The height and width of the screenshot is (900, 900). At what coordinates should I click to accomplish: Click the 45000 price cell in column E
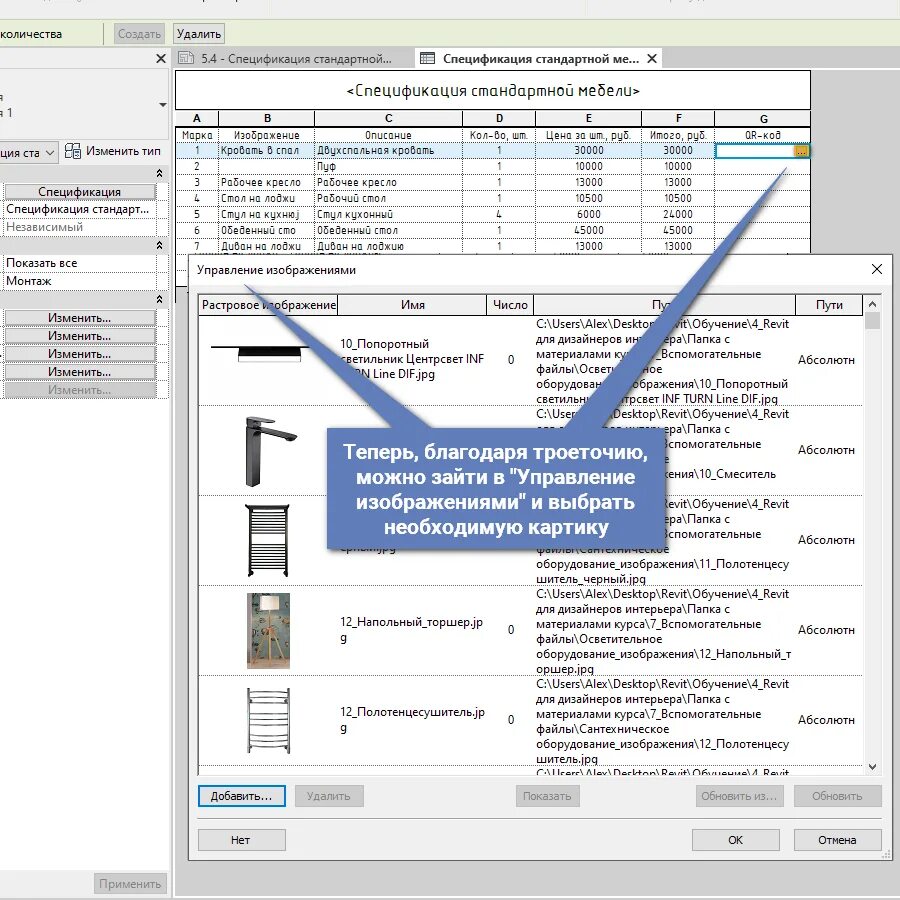coord(589,230)
